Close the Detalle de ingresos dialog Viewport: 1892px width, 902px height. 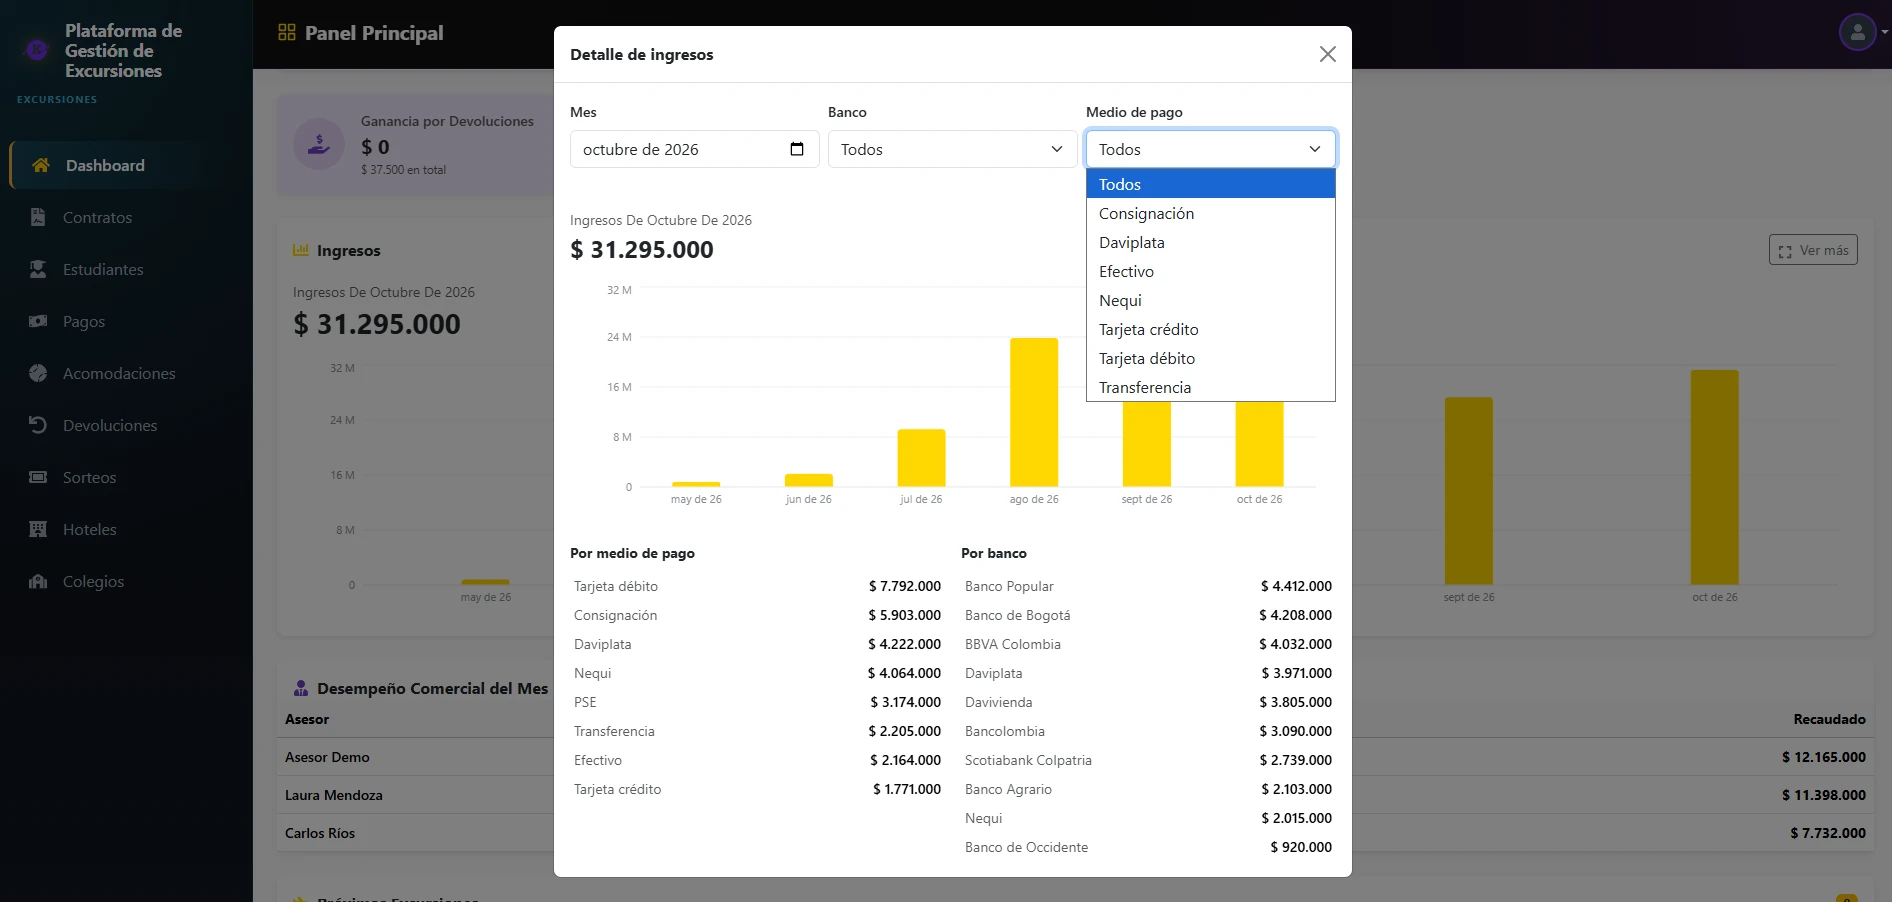point(1327,54)
